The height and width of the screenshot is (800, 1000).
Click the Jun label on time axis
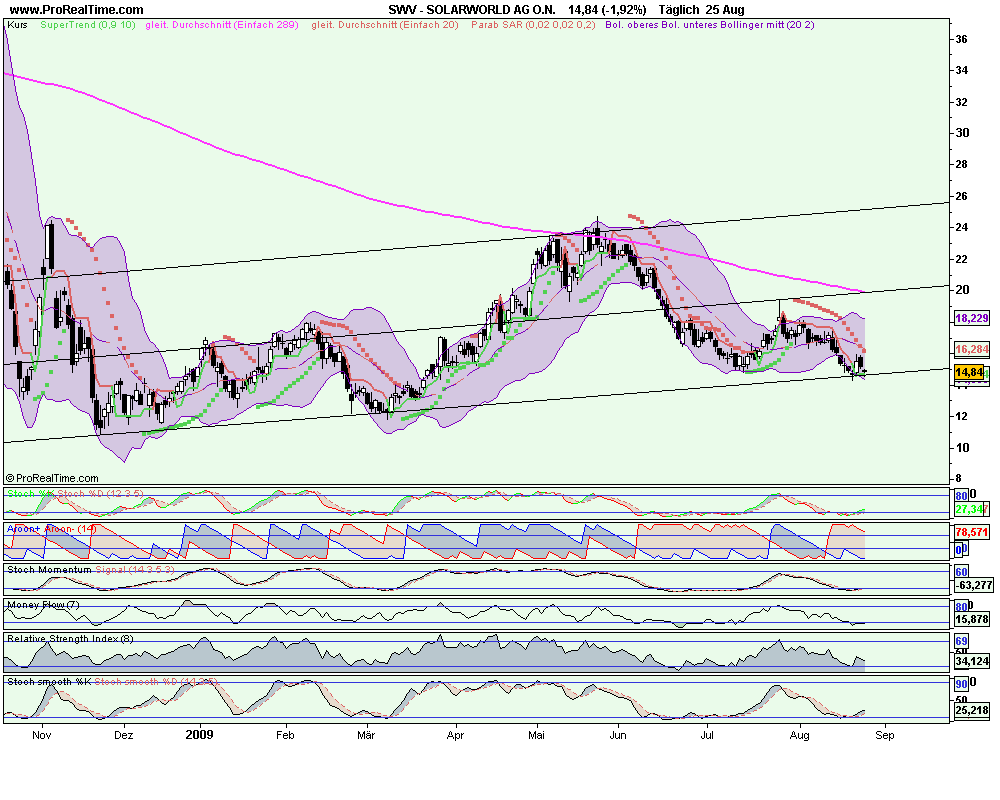pyautogui.click(x=618, y=735)
